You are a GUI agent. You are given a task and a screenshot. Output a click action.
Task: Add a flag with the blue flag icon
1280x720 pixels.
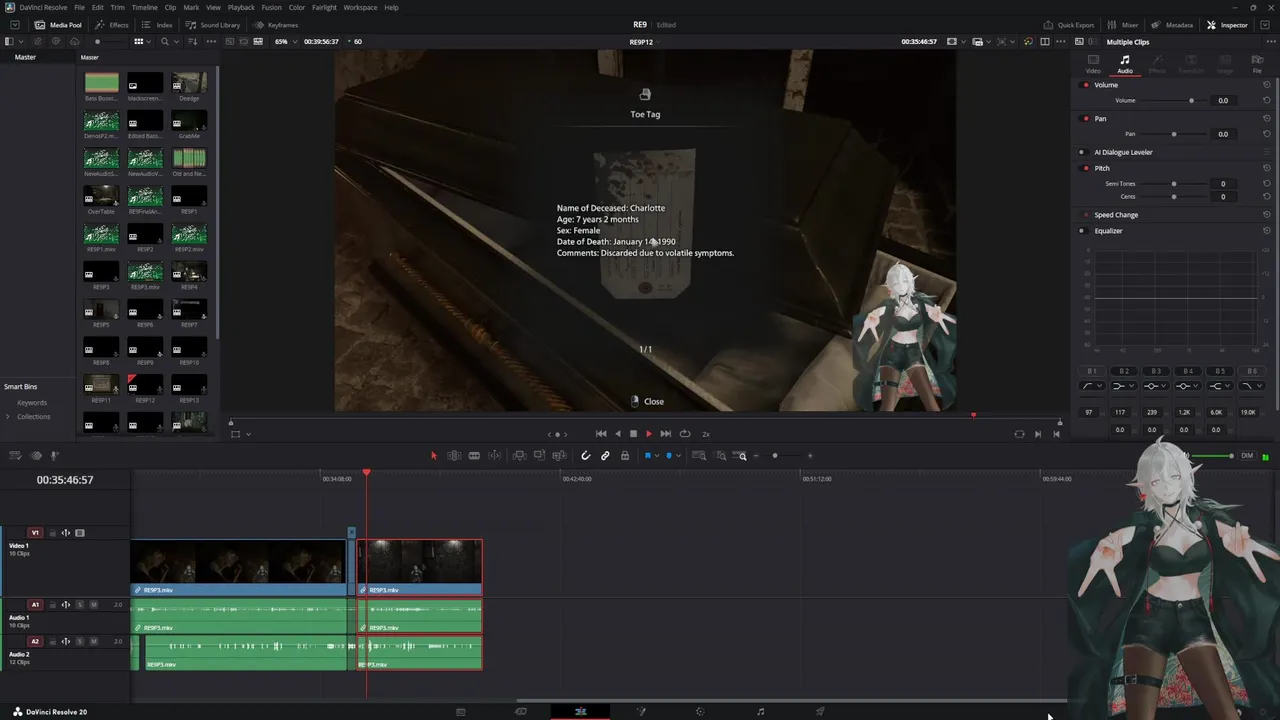click(x=647, y=456)
